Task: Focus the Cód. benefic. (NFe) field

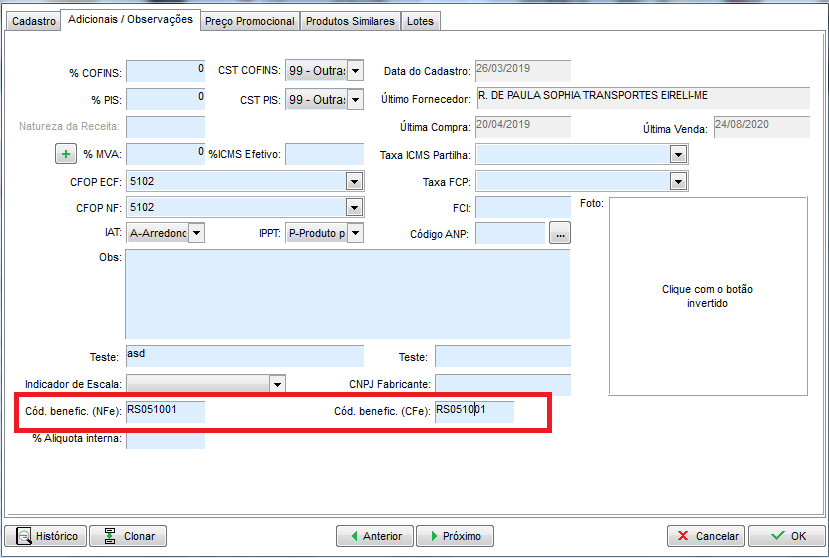Action: tap(165, 410)
